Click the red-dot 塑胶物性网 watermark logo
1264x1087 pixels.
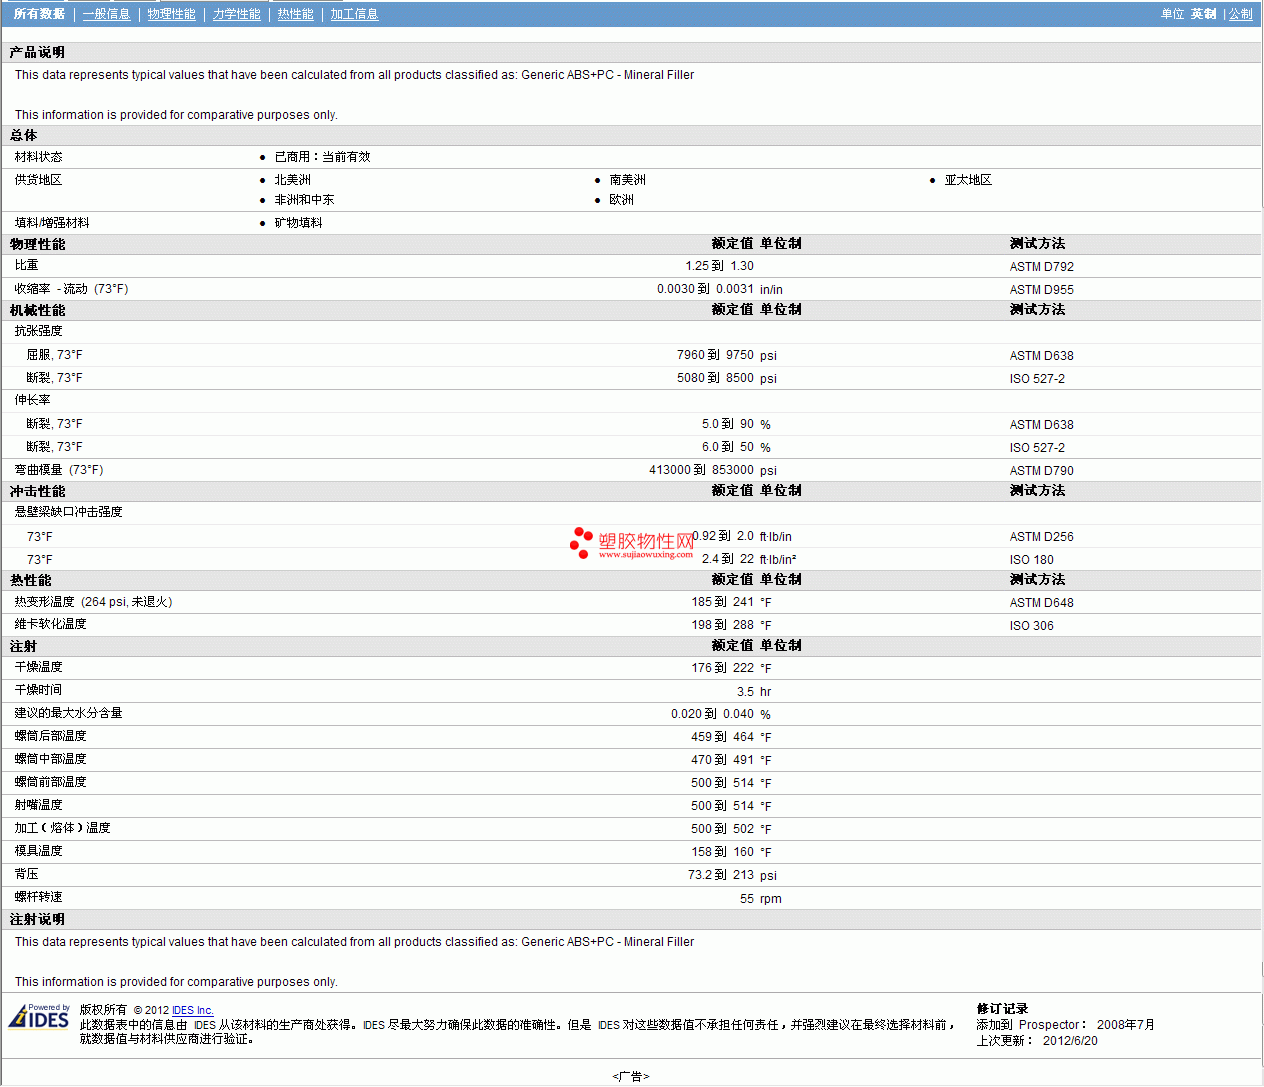631,541
